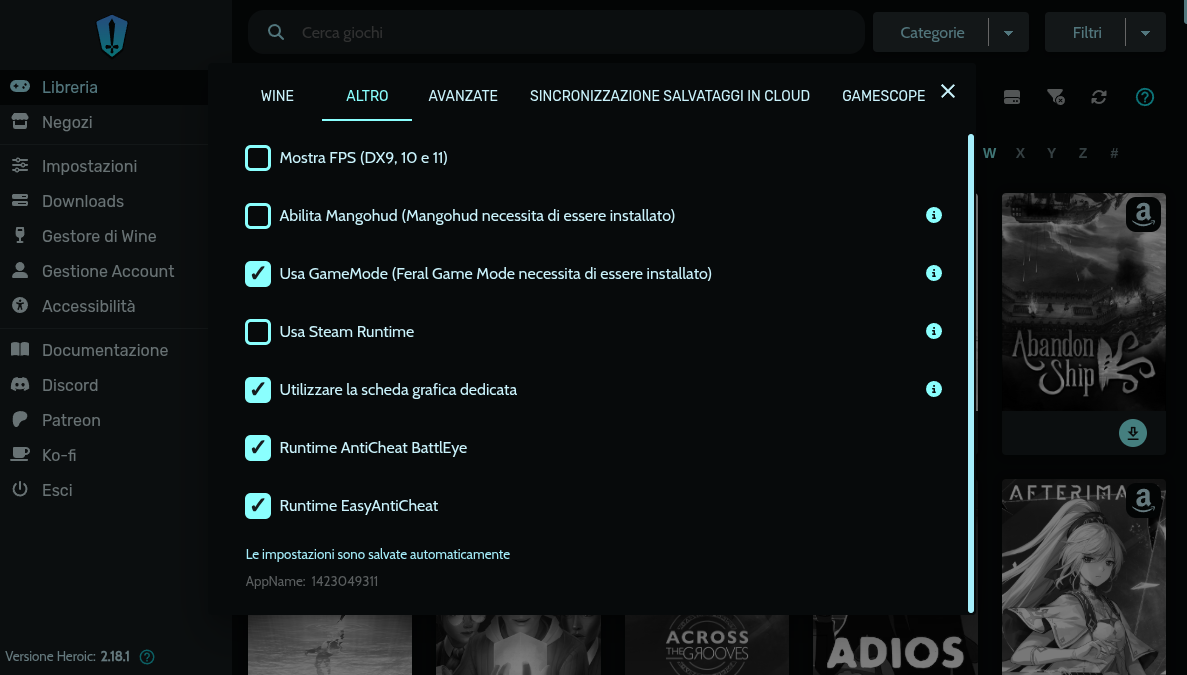Open Negozi in the sidebar

[x=104, y=122]
